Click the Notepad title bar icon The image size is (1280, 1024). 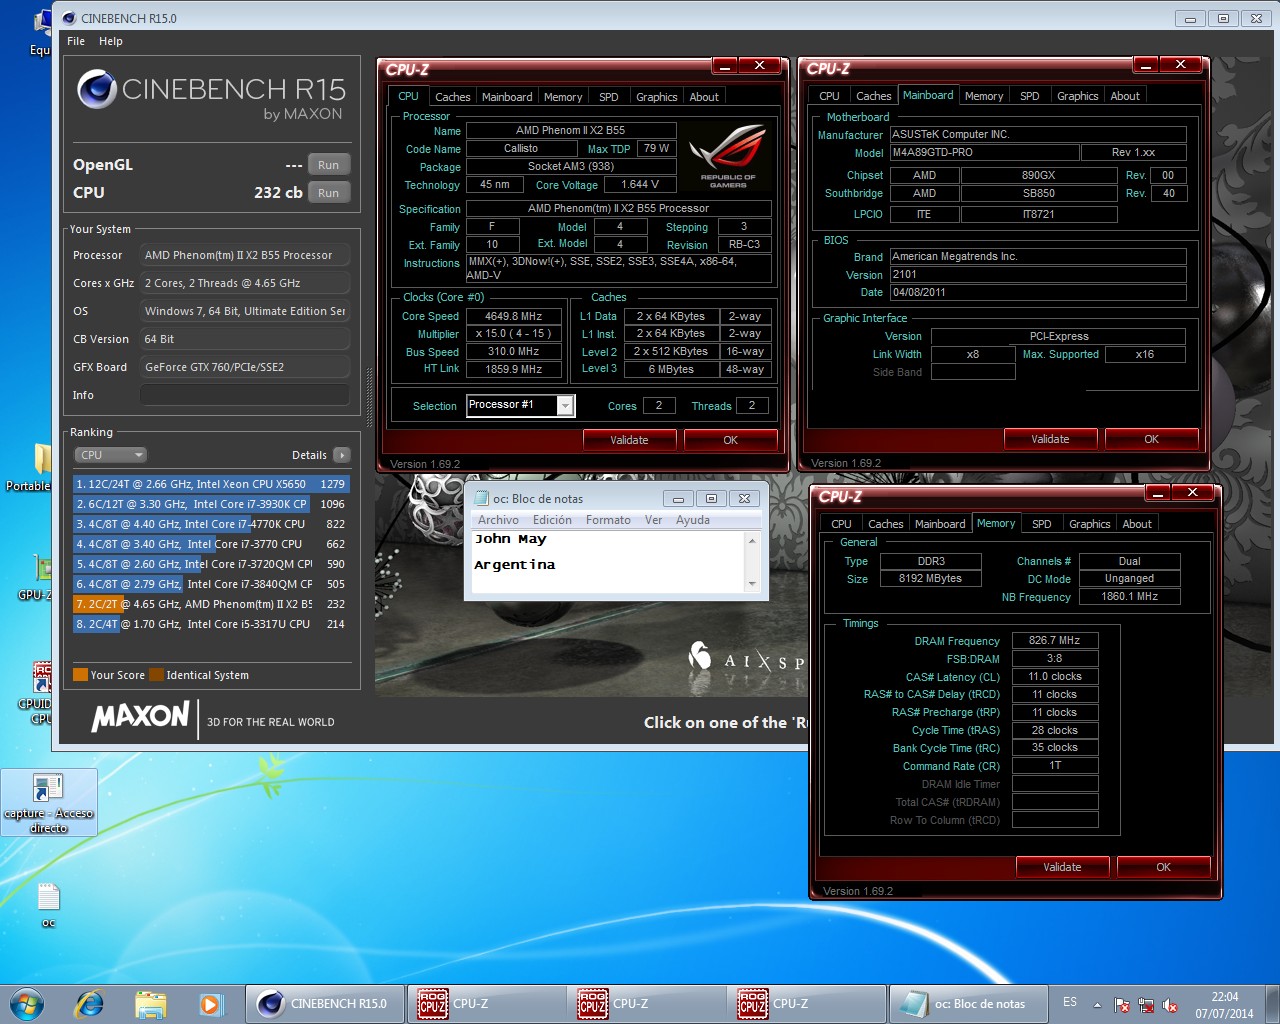(x=480, y=498)
